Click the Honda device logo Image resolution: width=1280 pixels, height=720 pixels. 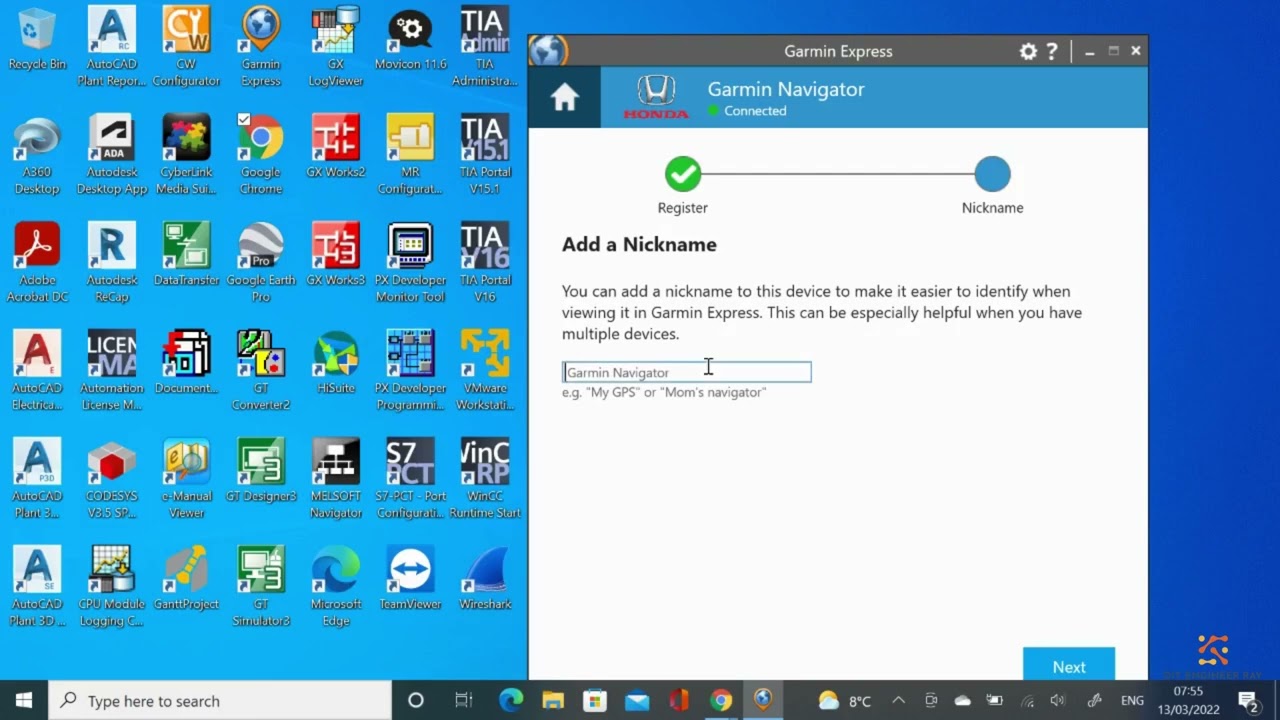click(x=656, y=97)
